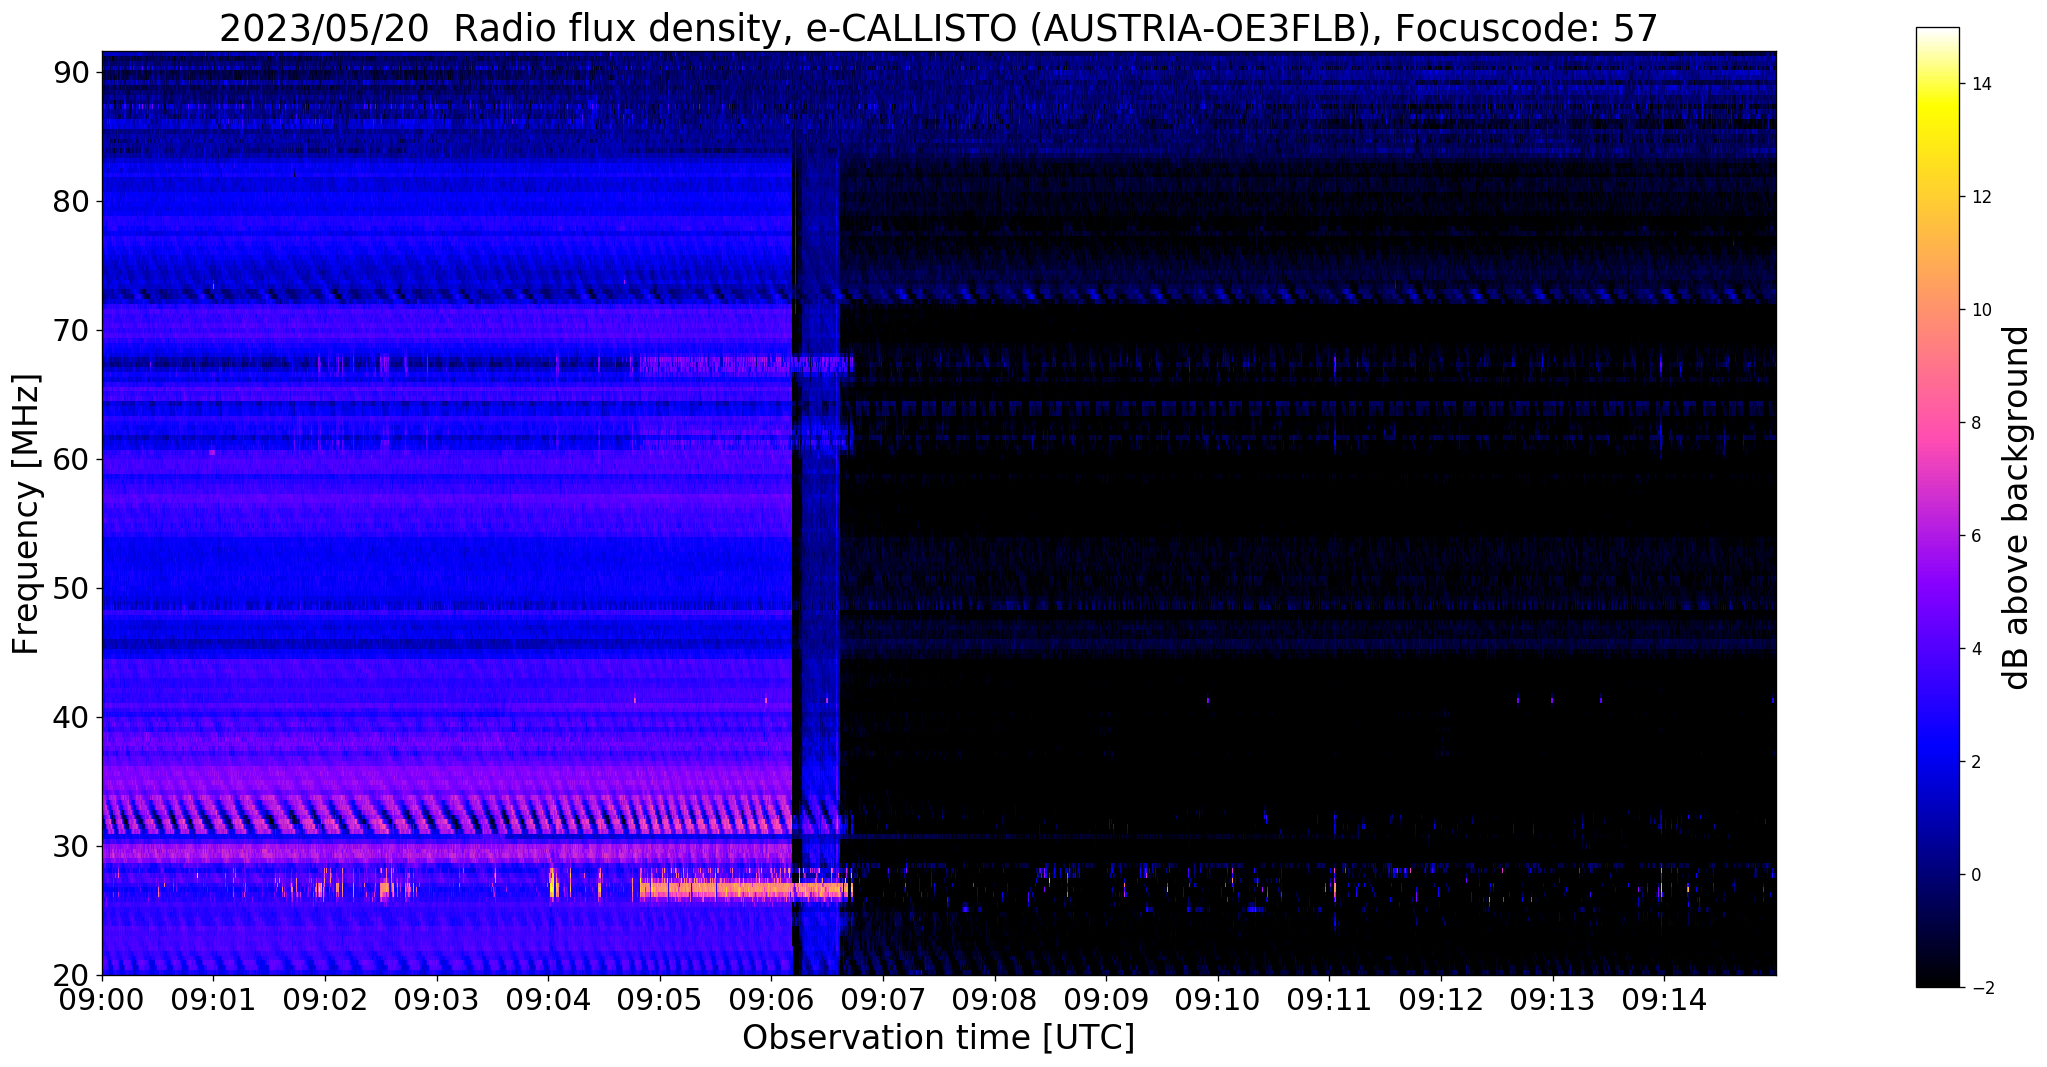Click the bright orange 27 MHz emission band
This screenshot has width=2047, height=1067.
click(745, 889)
